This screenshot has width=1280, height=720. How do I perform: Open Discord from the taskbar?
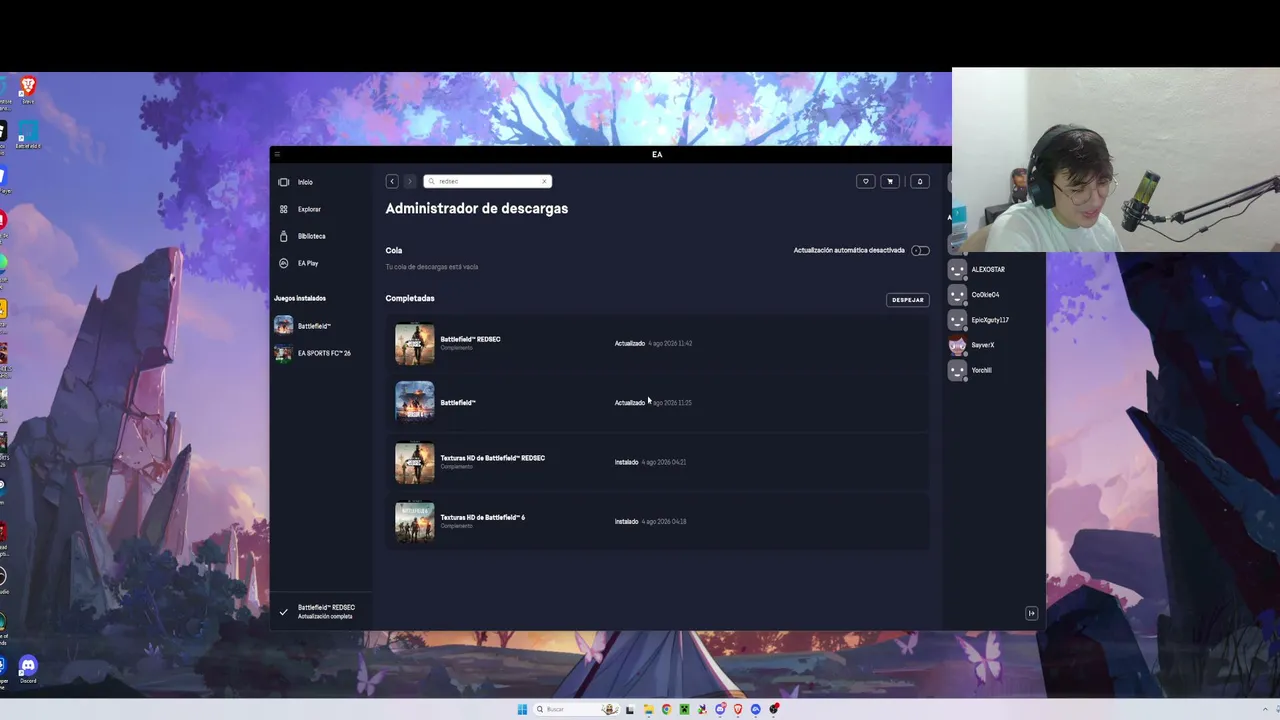tap(720, 709)
